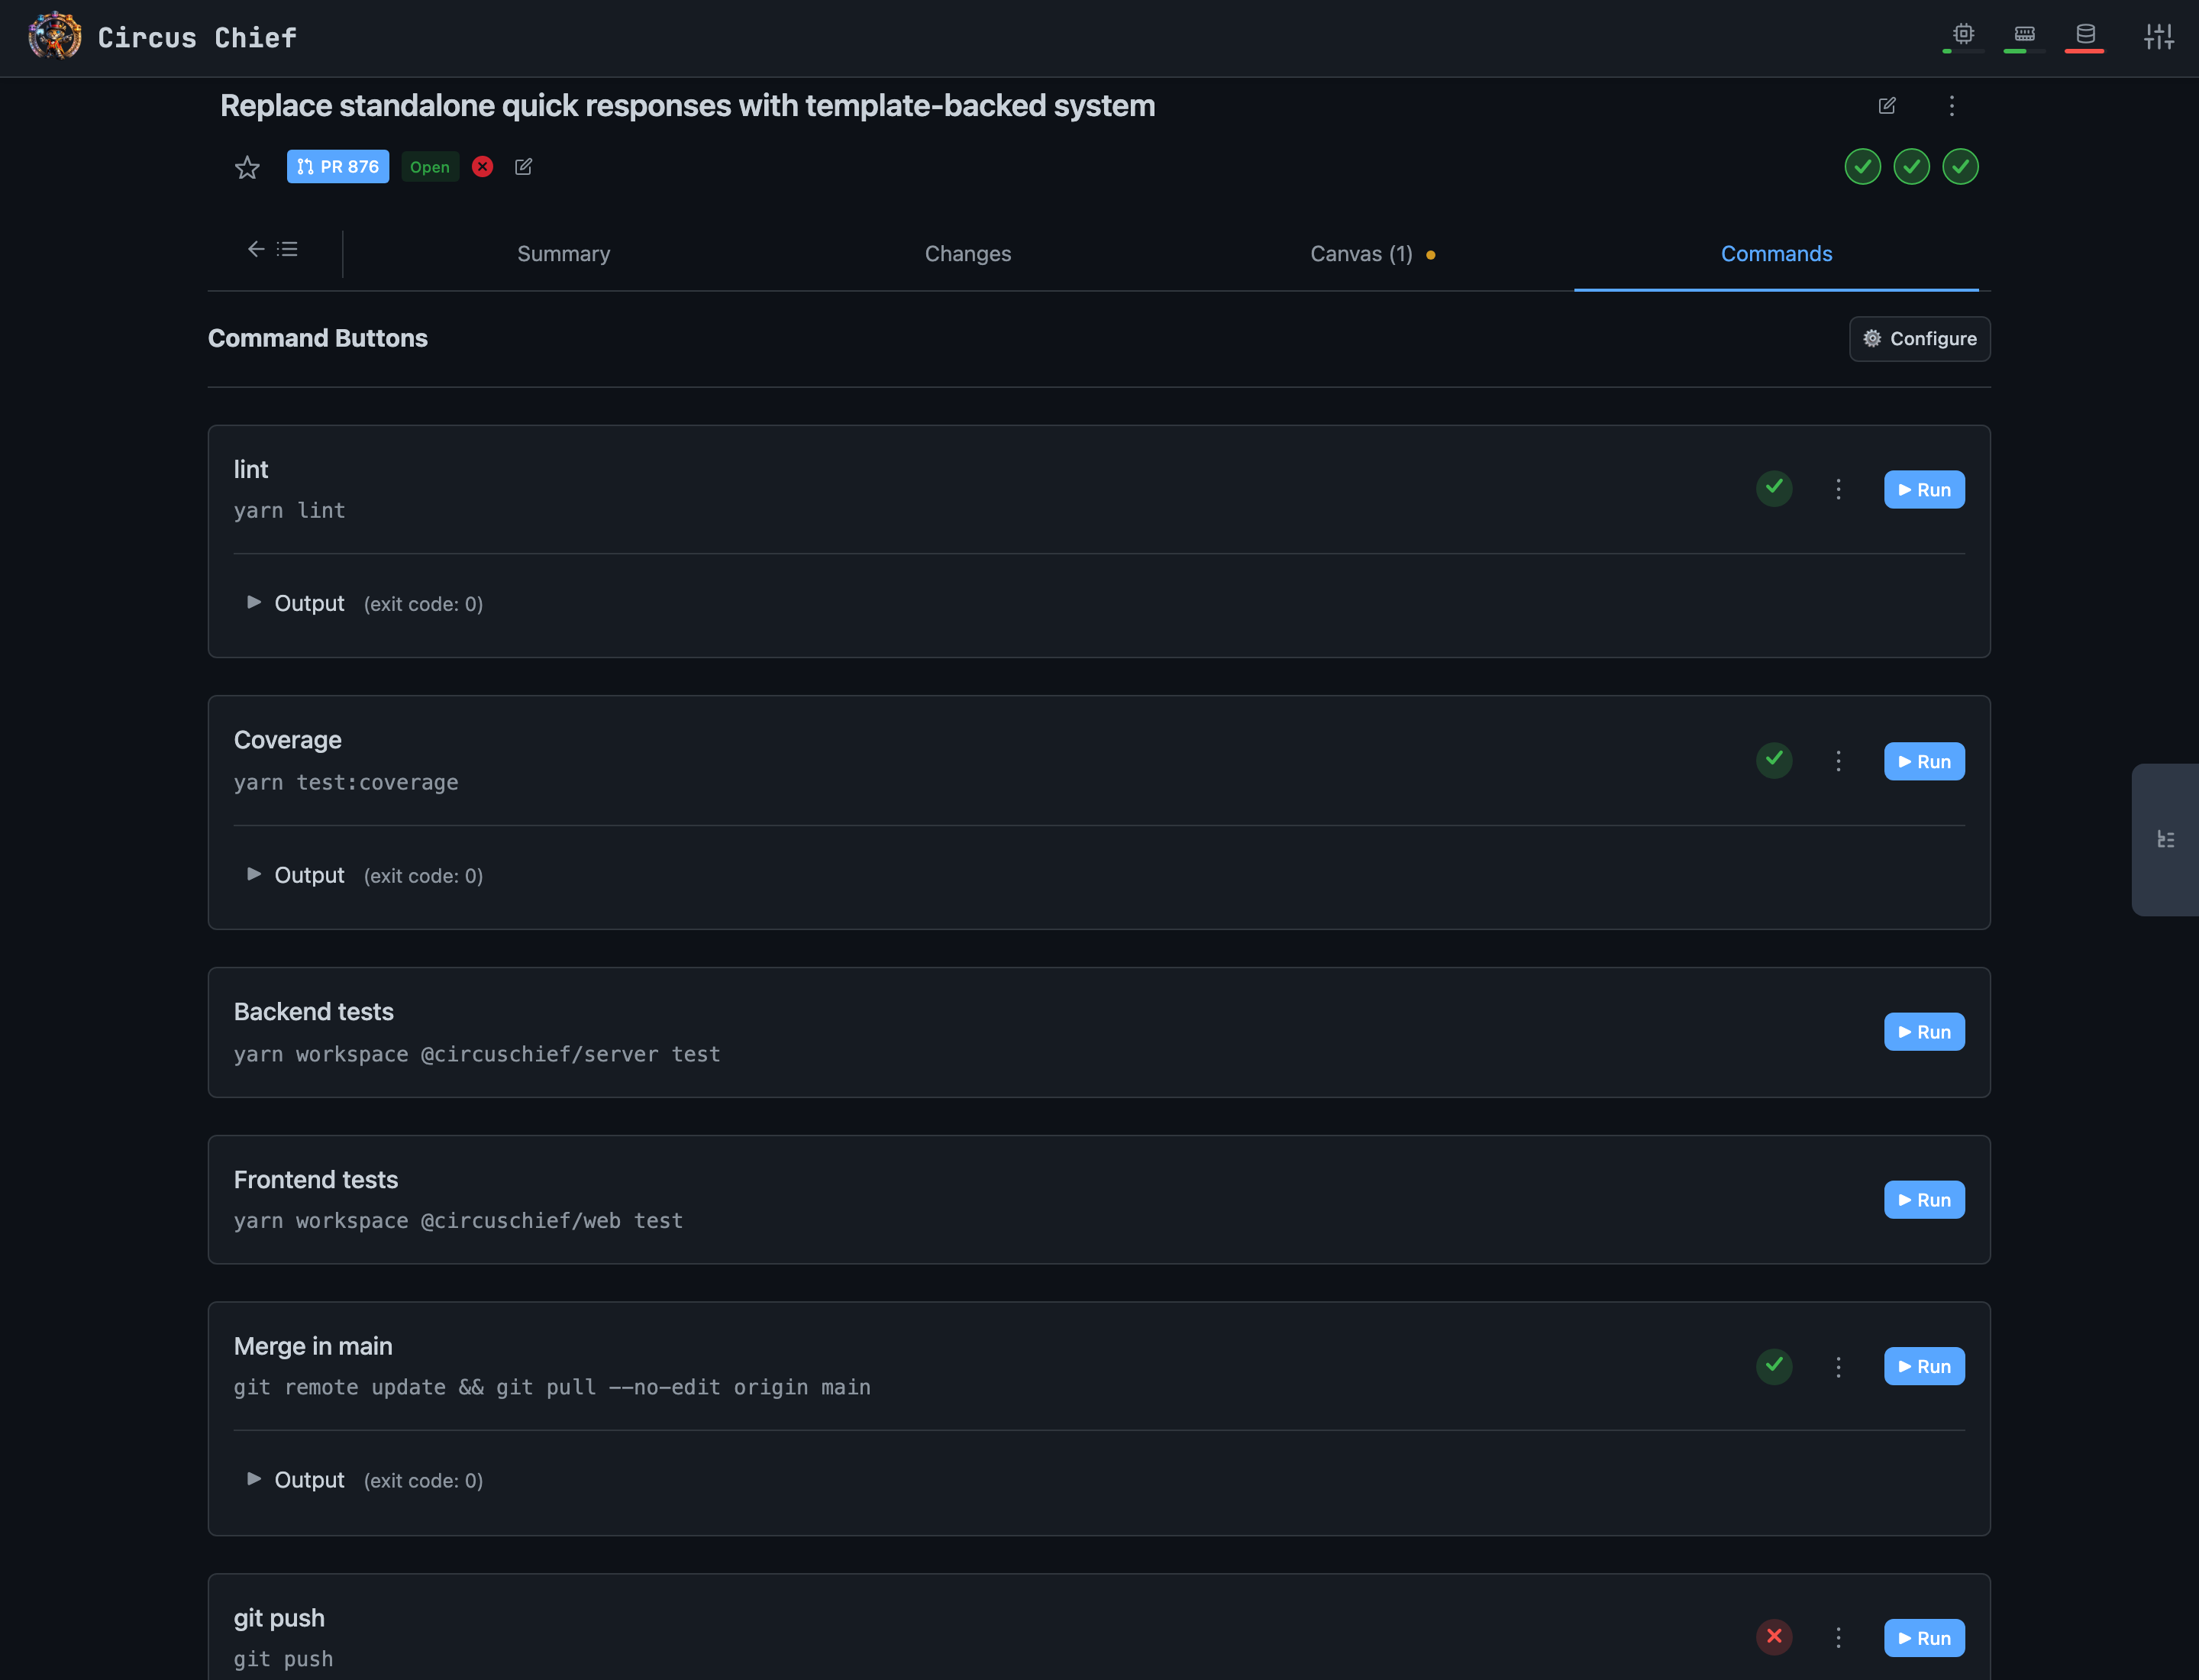The height and width of the screenshot is (1680, 2199).
Task: Star this task as favorite
Action: point(247,167)
